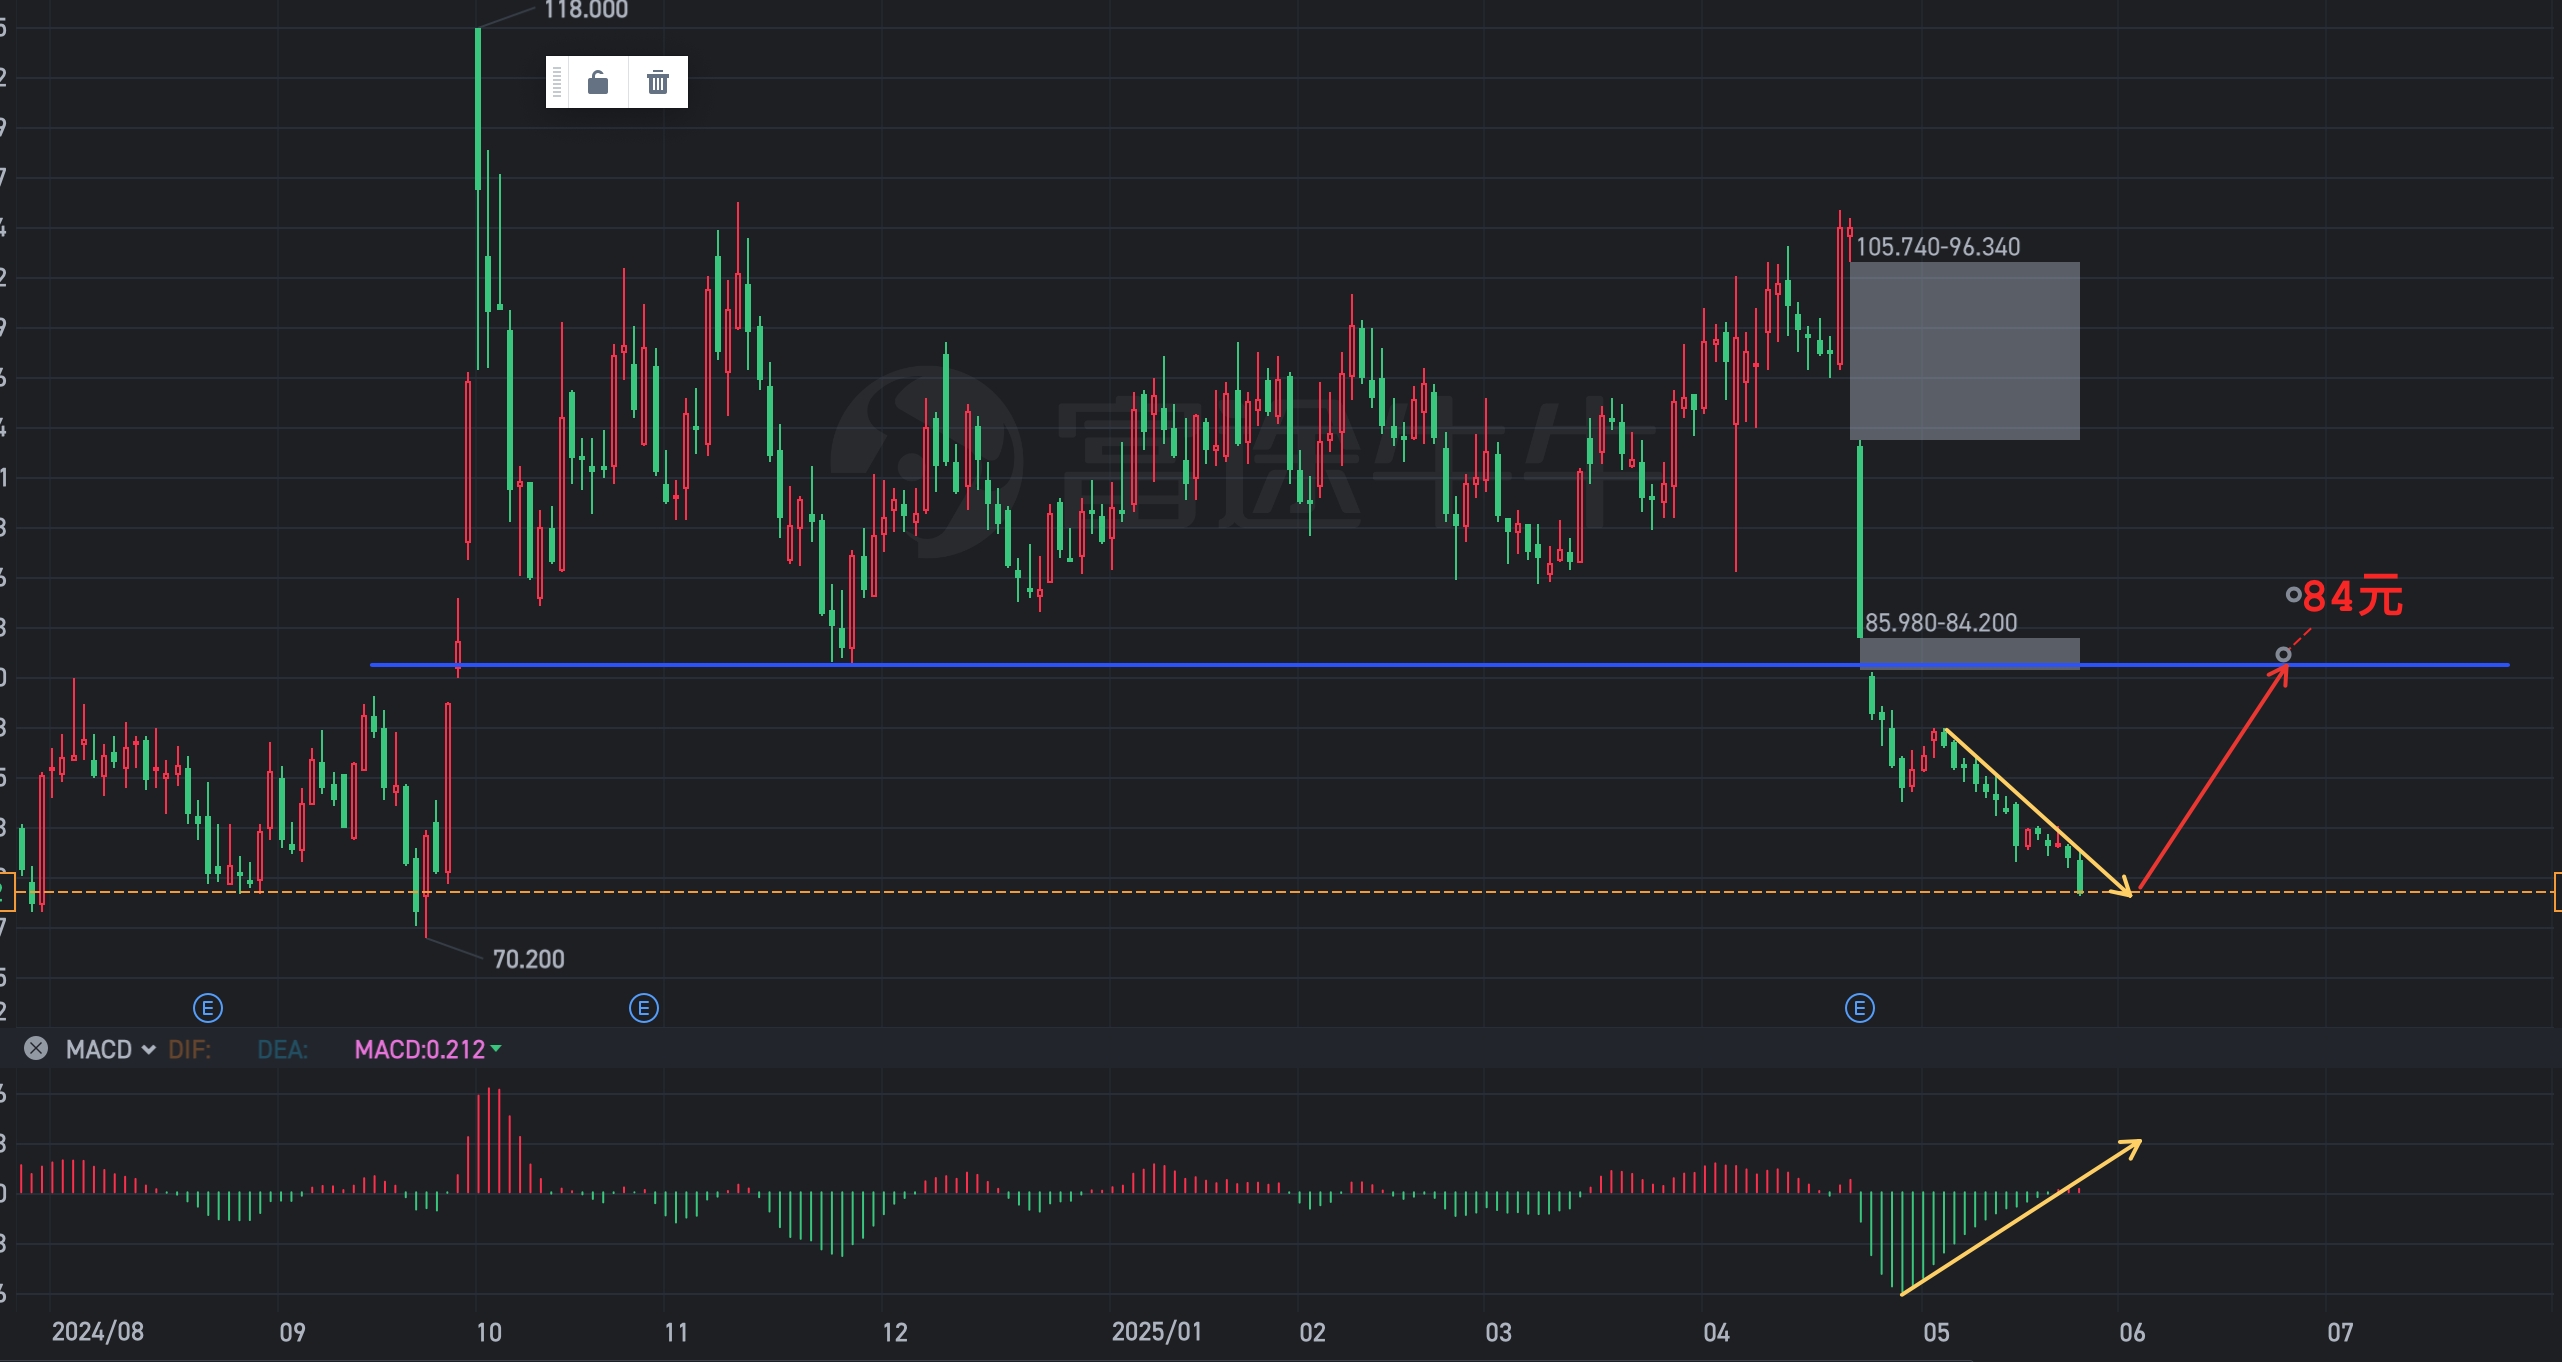Expand the green arrow next to MACD:0.212

(x=496, y=1049)
